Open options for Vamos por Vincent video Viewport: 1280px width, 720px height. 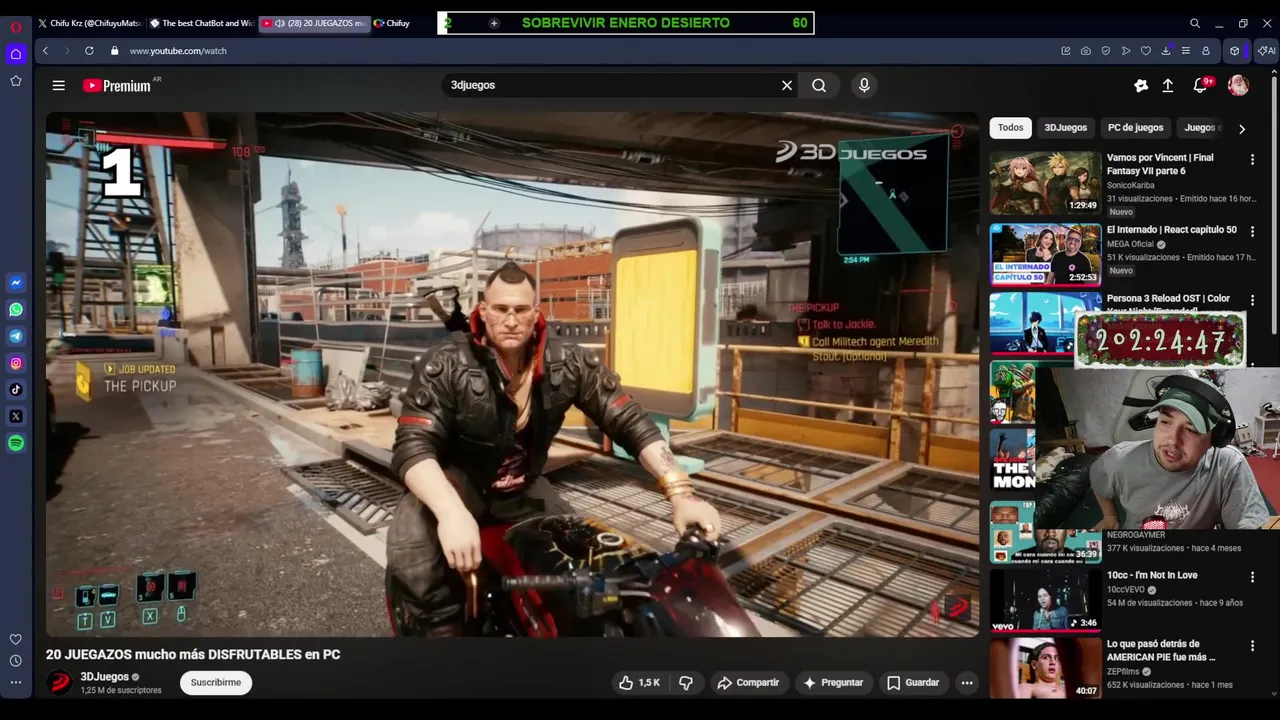click(1252, 159)
